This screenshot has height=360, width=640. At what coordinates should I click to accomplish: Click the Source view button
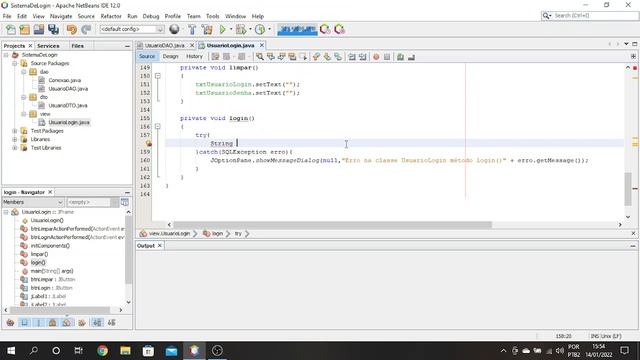(x=147, y=57)
